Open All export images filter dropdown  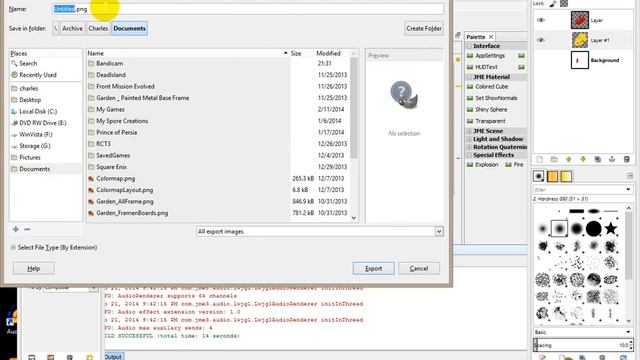(x=320, y=231)
